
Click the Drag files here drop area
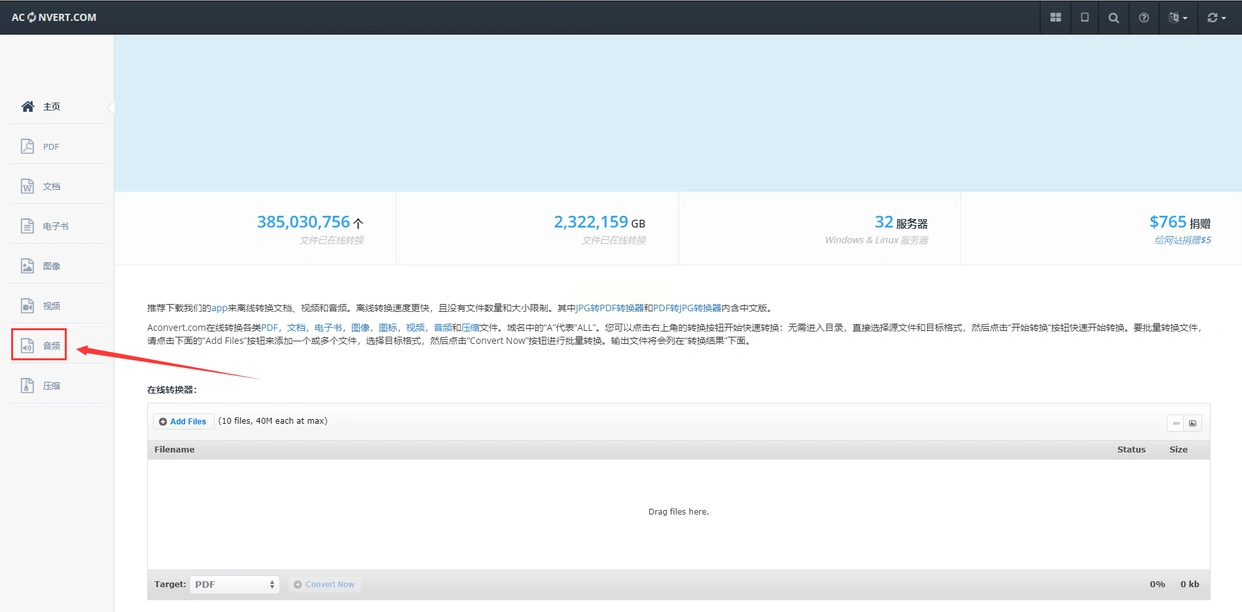click(x=678, y=512)
